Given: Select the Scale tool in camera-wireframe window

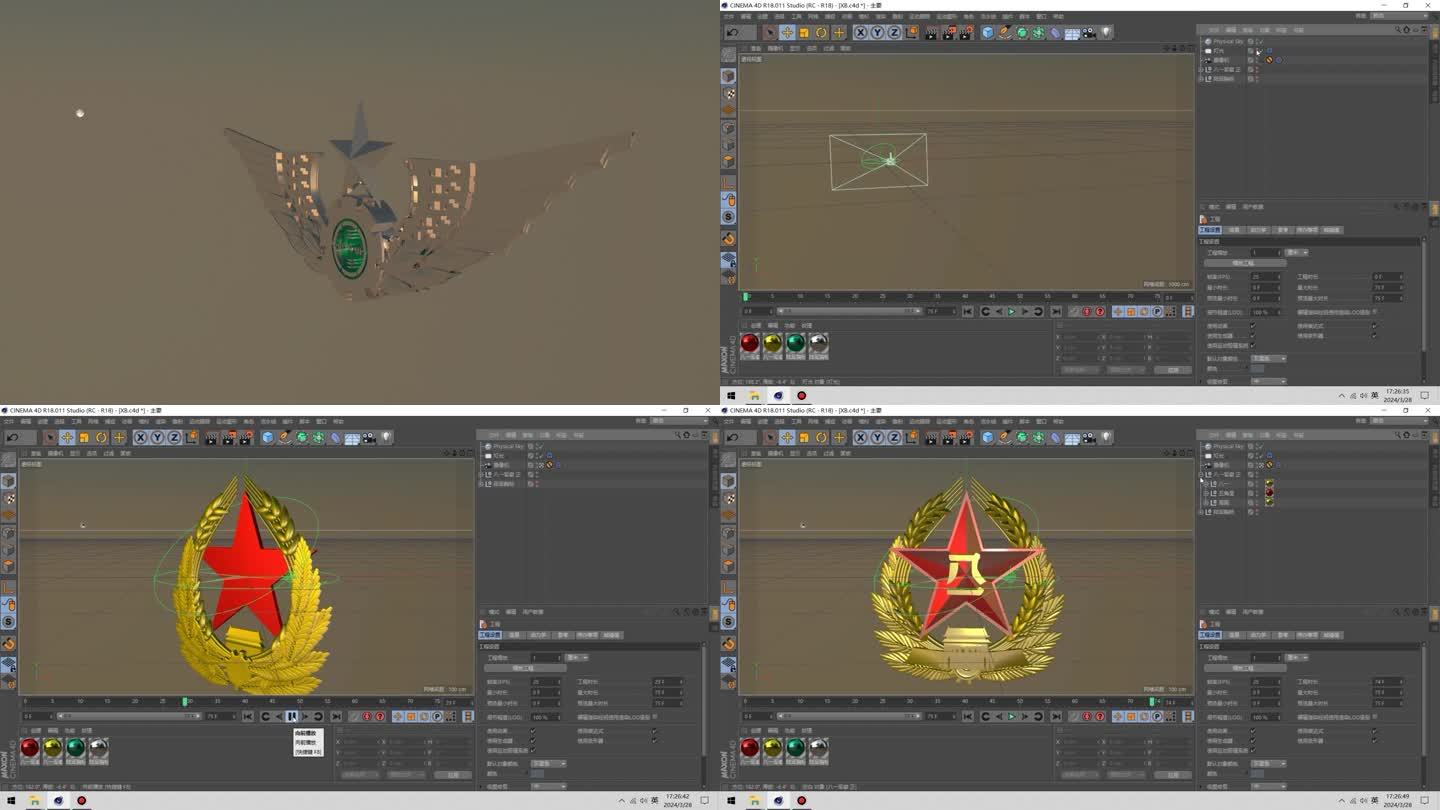Looking at the screenshot, I should [804, 33].
